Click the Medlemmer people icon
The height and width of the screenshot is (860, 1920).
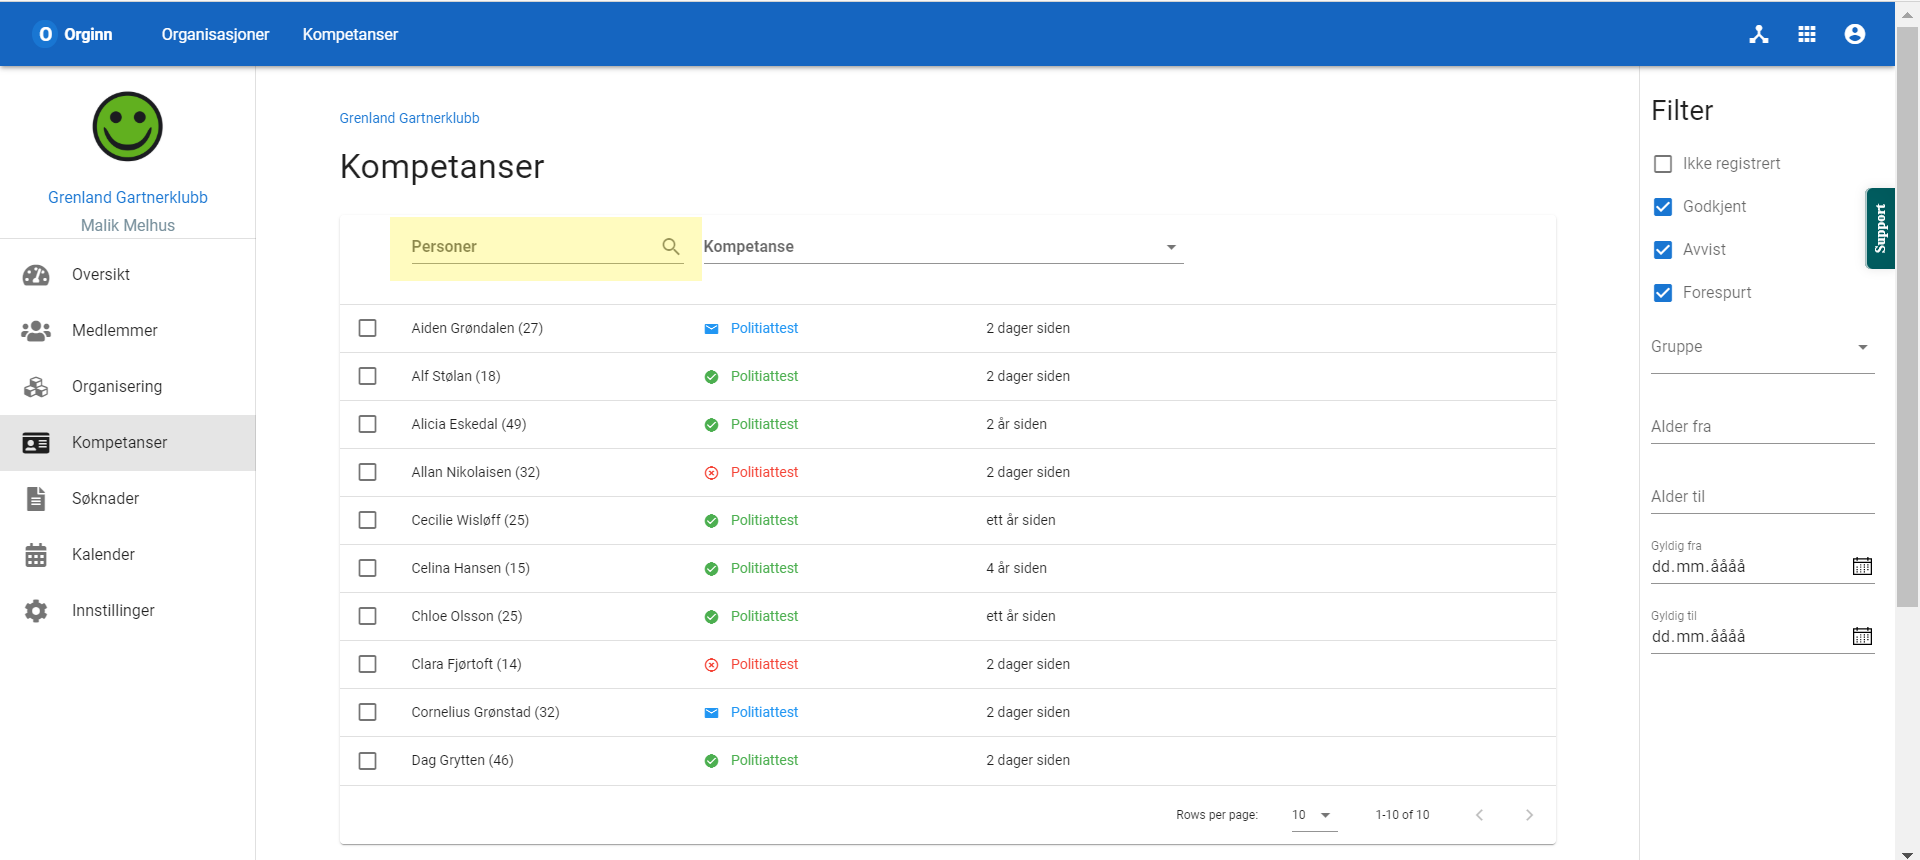pos(36,331)
